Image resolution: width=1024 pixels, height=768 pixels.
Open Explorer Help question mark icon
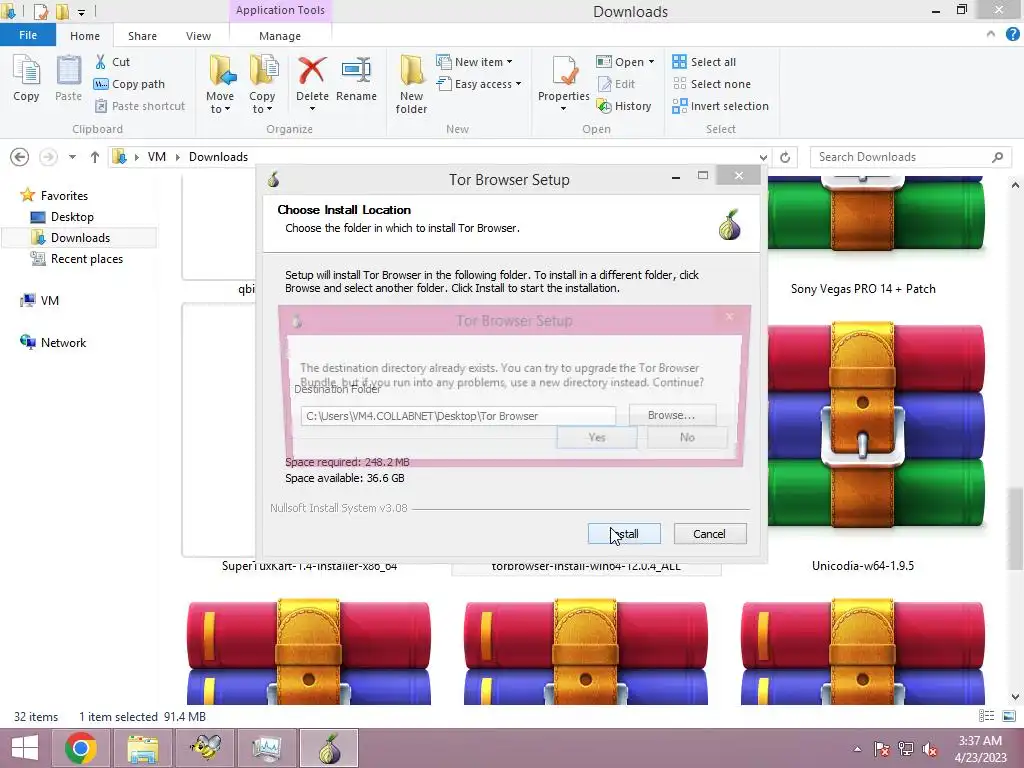tap(1013, 35)
